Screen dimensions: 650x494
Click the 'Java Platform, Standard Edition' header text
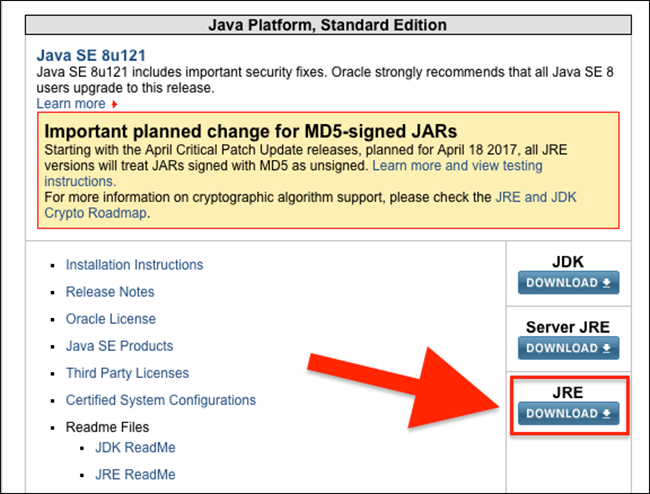(x=327, y=25)
